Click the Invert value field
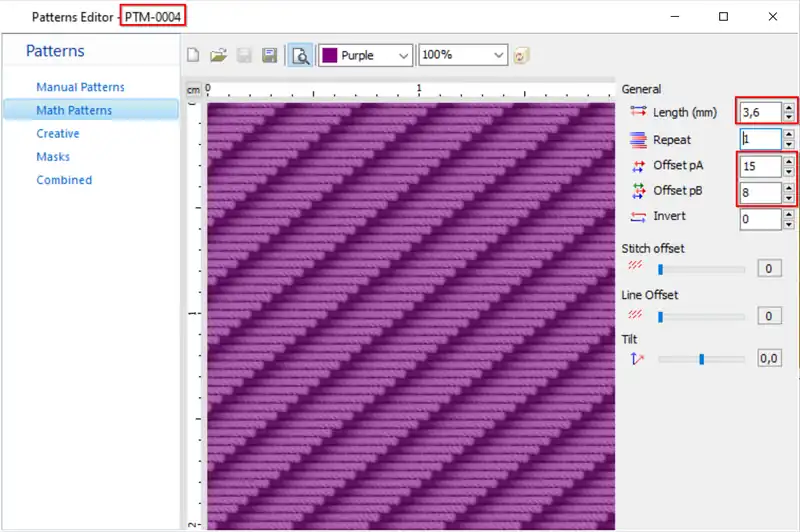800x532 pixels. (x=760, y=219)
